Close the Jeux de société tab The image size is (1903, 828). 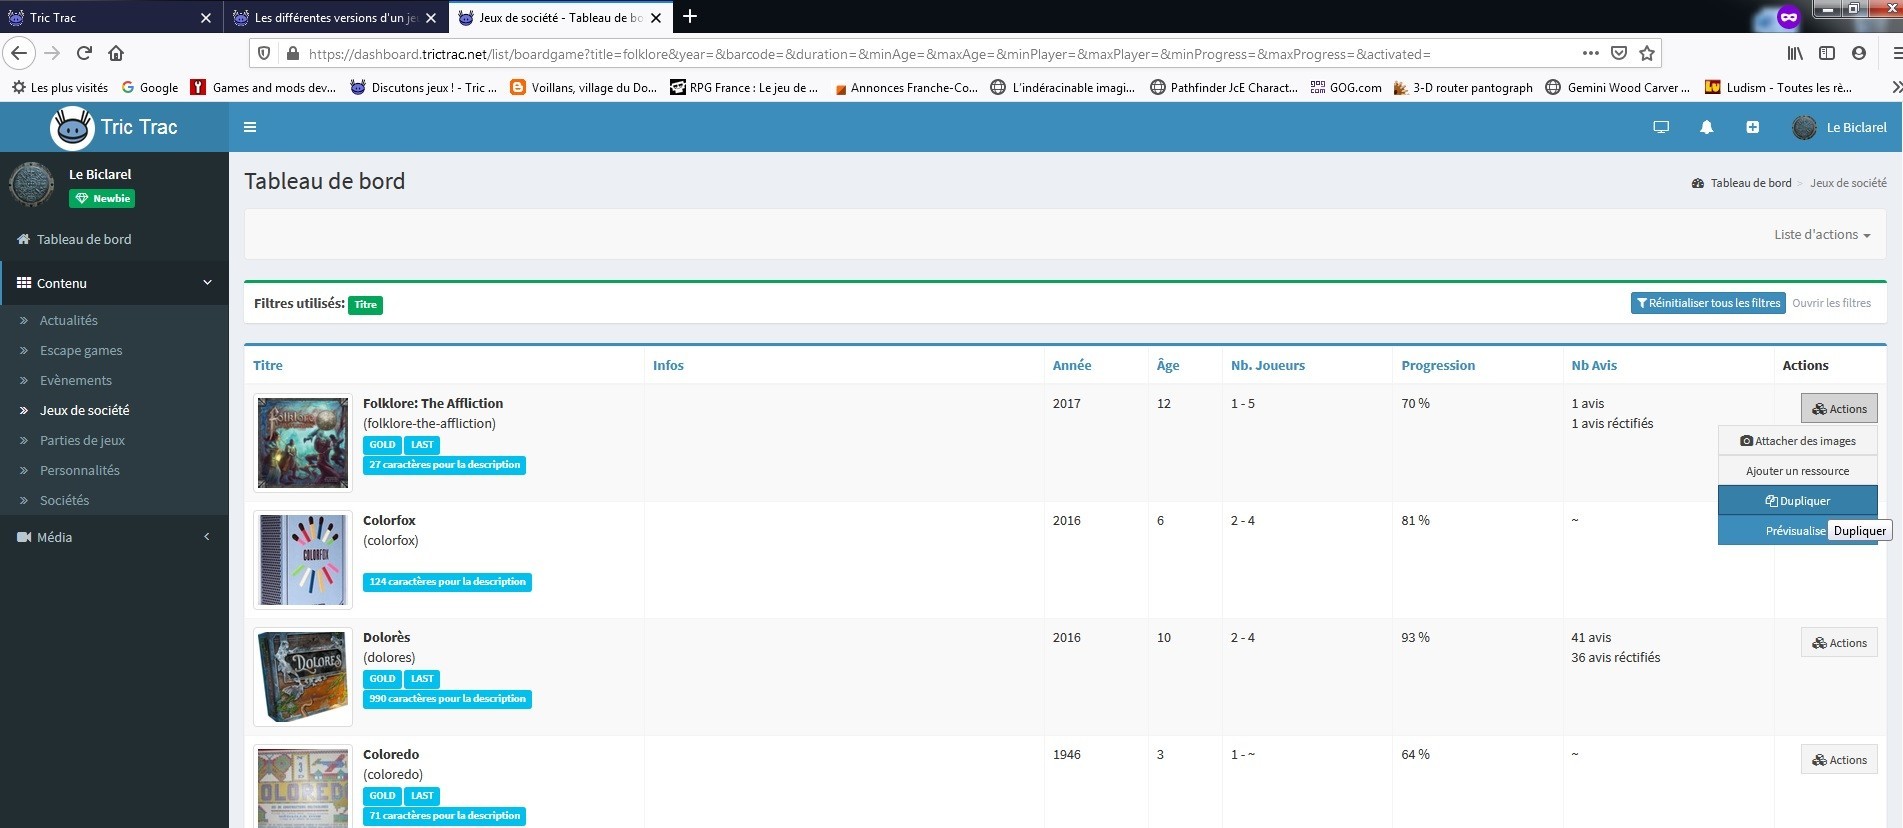(656, 17)
